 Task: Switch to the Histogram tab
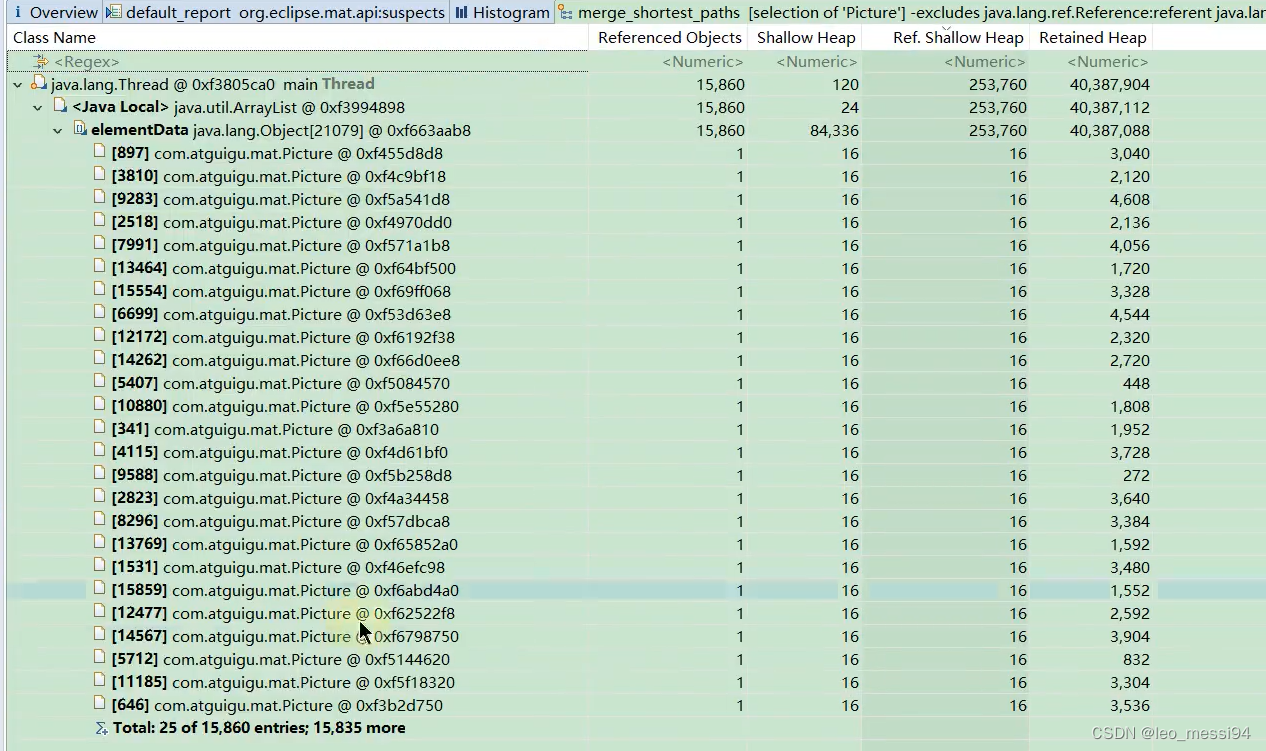[502, 13]
